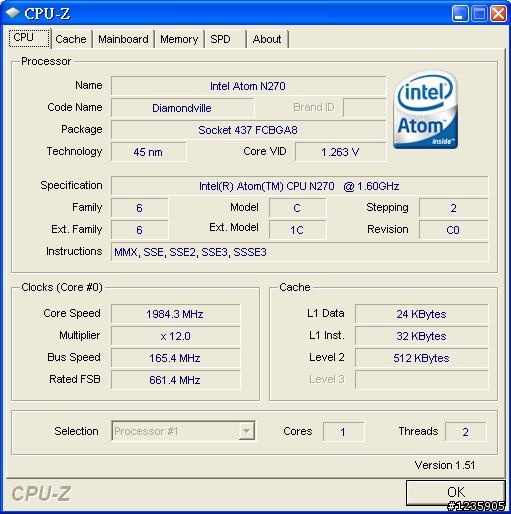Click the Specification field text
511x514 pixels.
[299, 186]
